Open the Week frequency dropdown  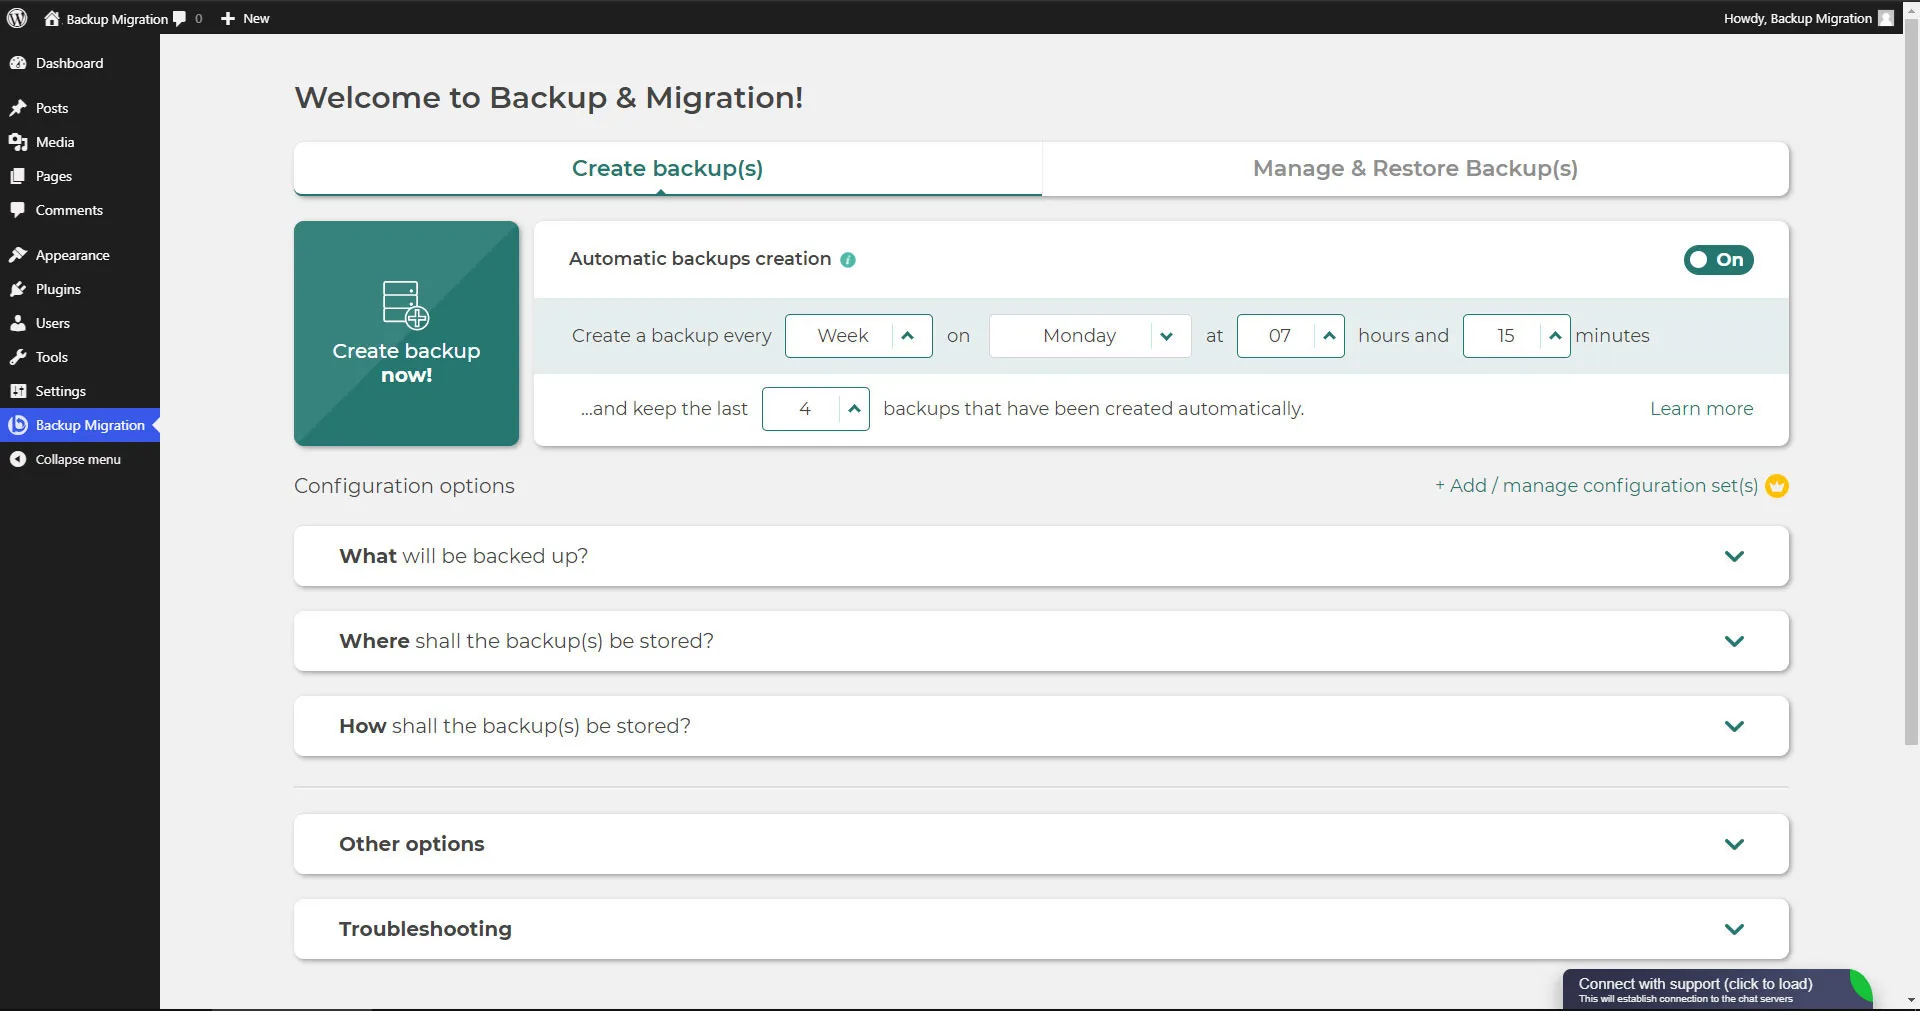click(858, 336)
